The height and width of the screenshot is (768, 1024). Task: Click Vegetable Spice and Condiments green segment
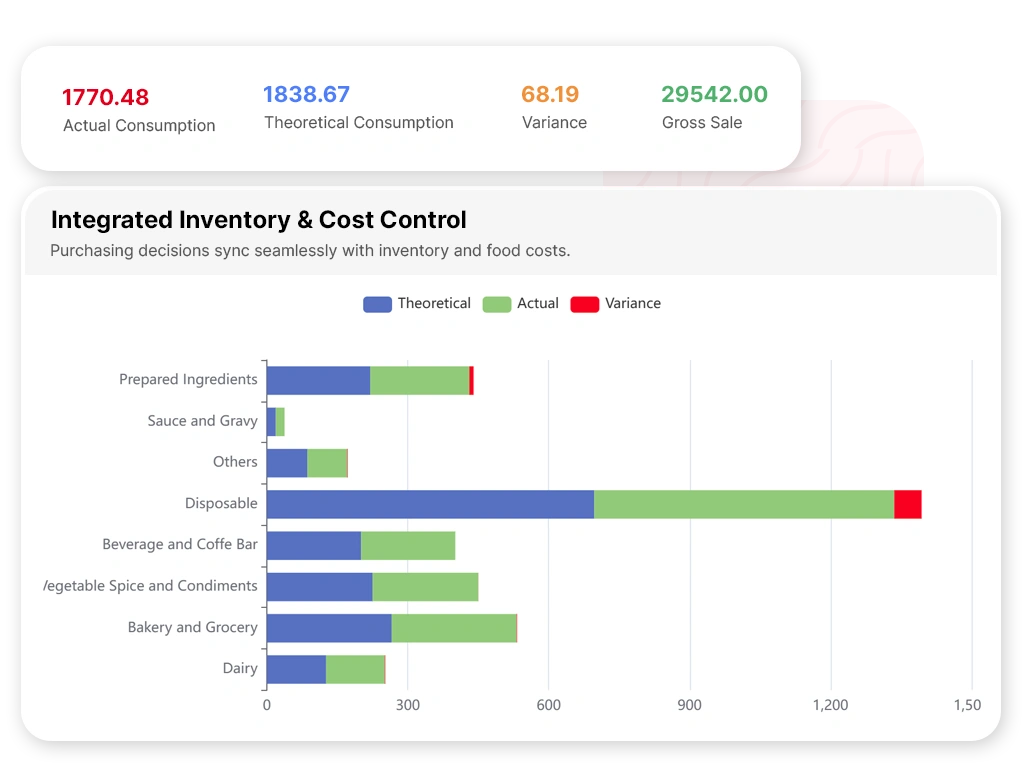(425, 587)
